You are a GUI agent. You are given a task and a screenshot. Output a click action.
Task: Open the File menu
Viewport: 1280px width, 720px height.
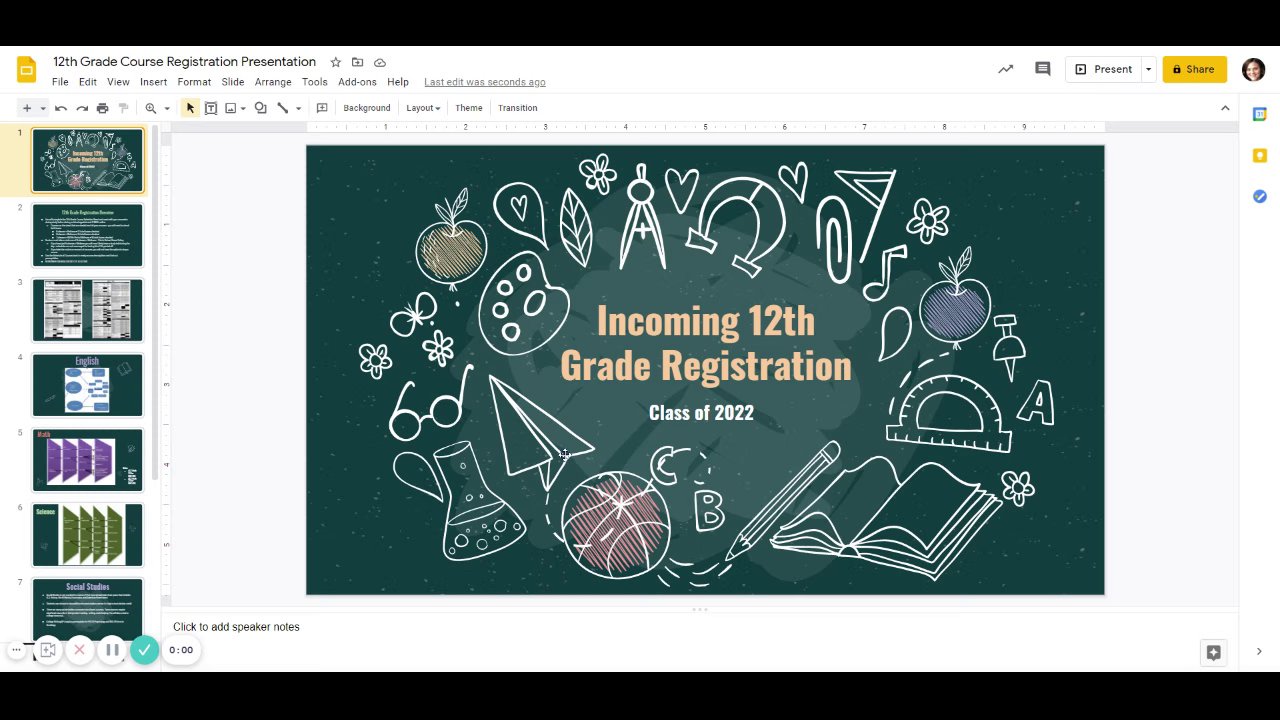pos(60,82)
